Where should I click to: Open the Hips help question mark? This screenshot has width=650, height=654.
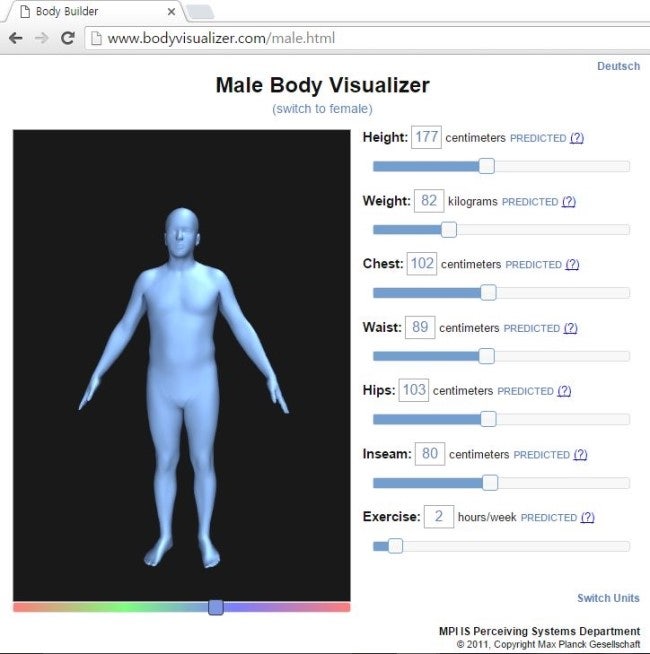tap(564, 391)
